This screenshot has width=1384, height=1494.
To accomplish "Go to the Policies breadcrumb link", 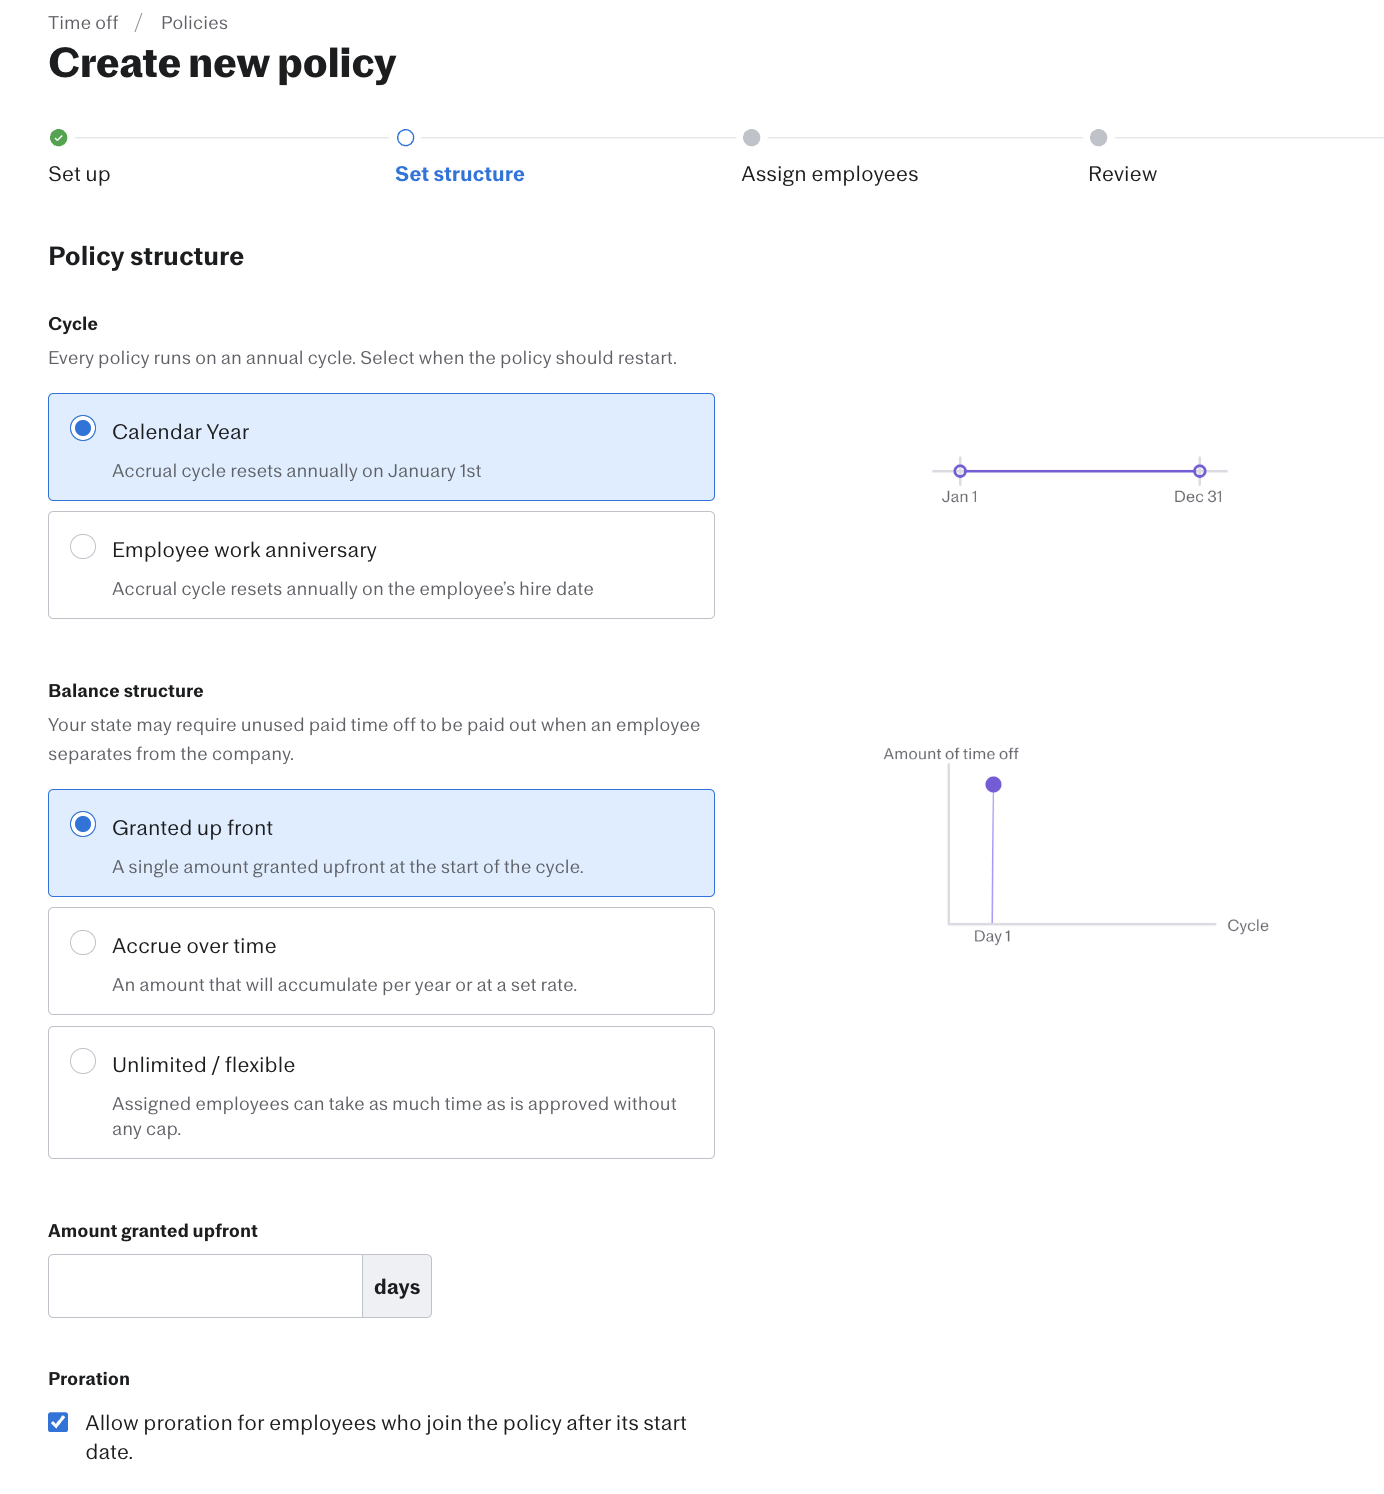I will (194, 23).
